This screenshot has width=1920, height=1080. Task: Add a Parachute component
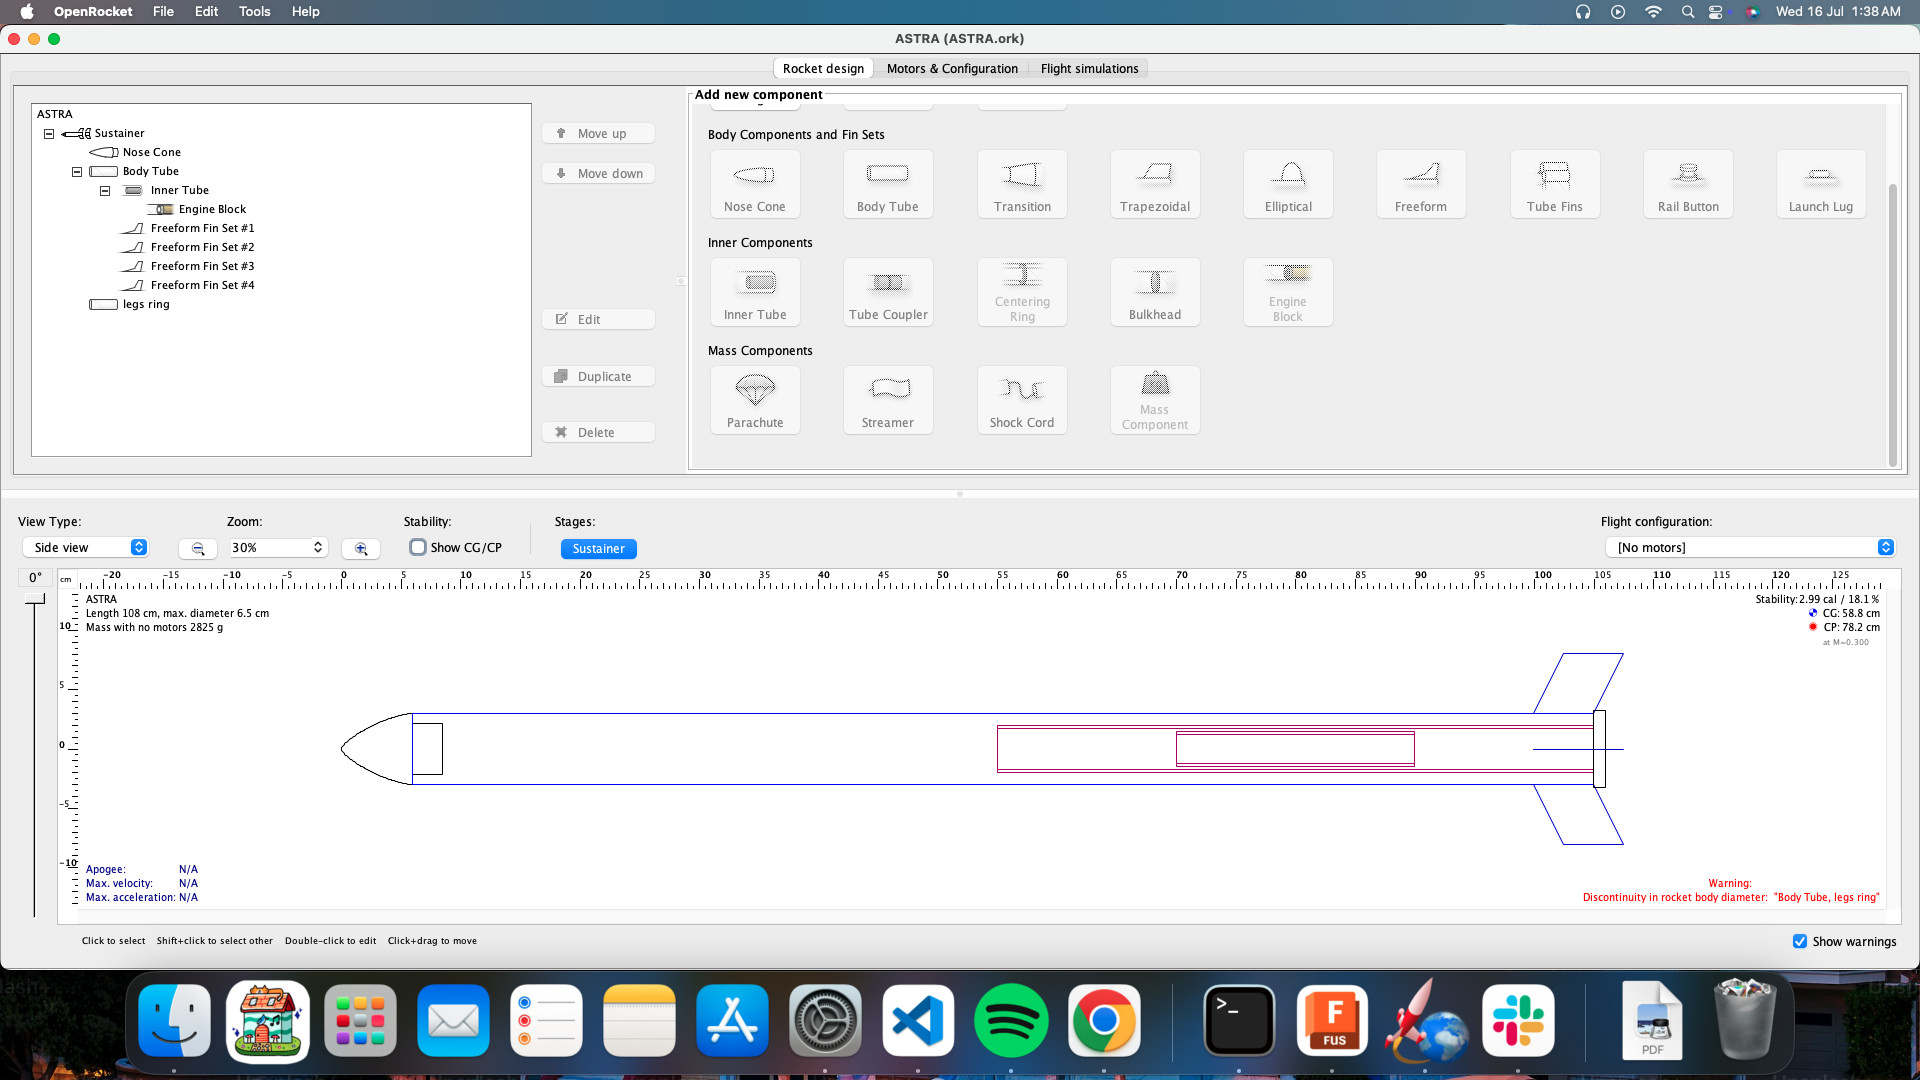click(x=755, y=401)
